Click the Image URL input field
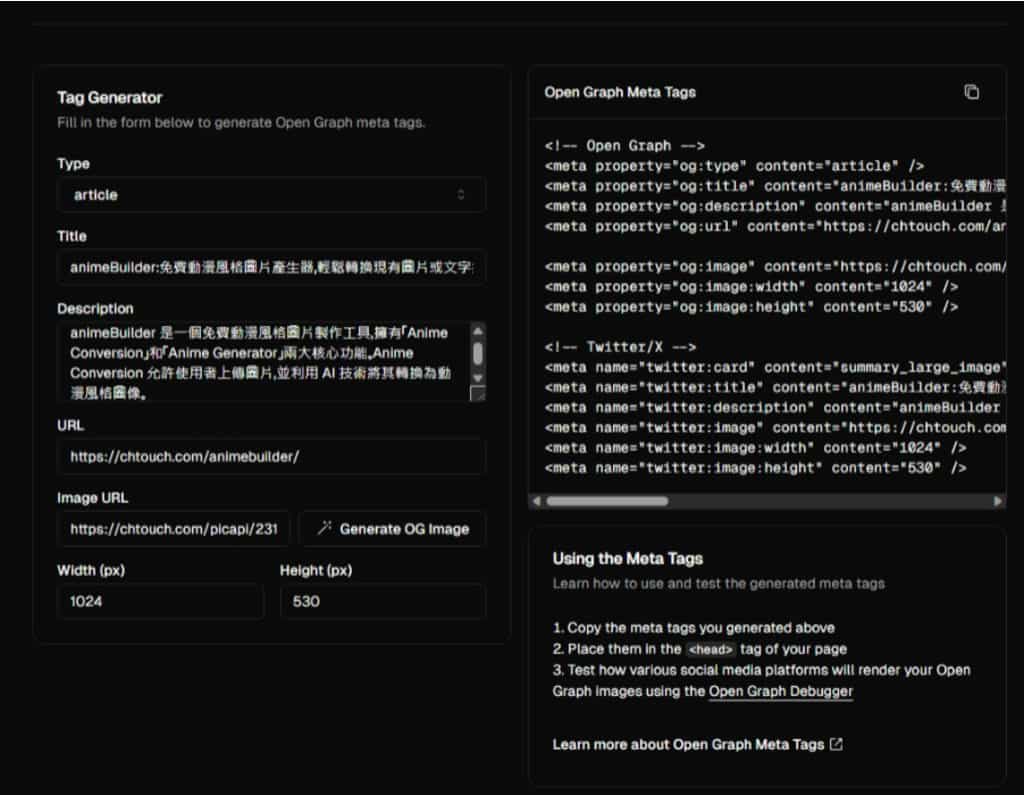Screen dimensions: 1024x795 174,529
